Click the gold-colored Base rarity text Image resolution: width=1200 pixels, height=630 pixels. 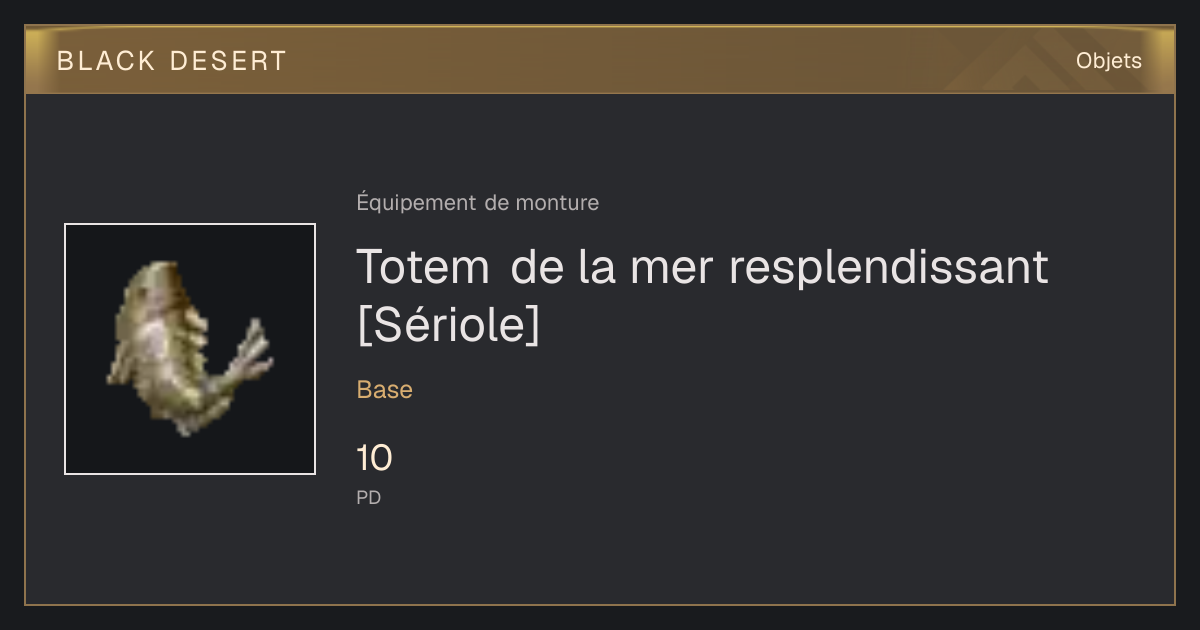click(385, 390)
